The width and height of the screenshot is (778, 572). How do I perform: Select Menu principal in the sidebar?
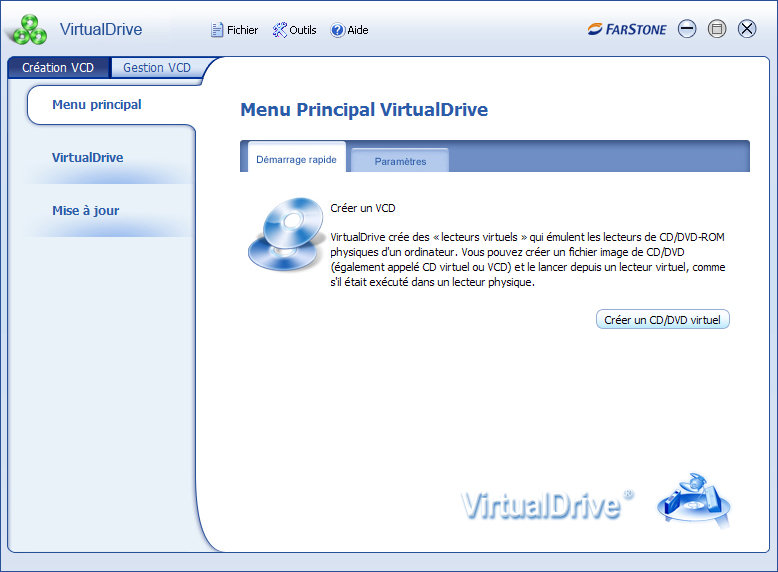tap(97, 105)
